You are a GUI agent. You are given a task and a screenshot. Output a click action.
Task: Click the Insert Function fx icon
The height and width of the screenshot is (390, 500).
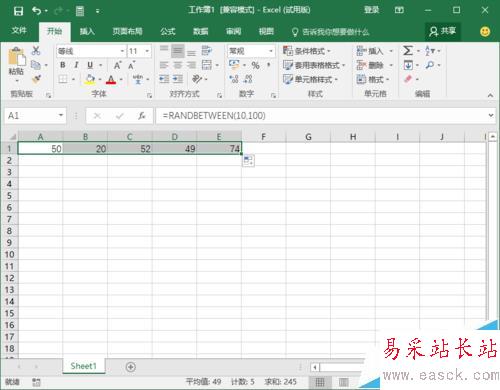(x=141, y=116)
